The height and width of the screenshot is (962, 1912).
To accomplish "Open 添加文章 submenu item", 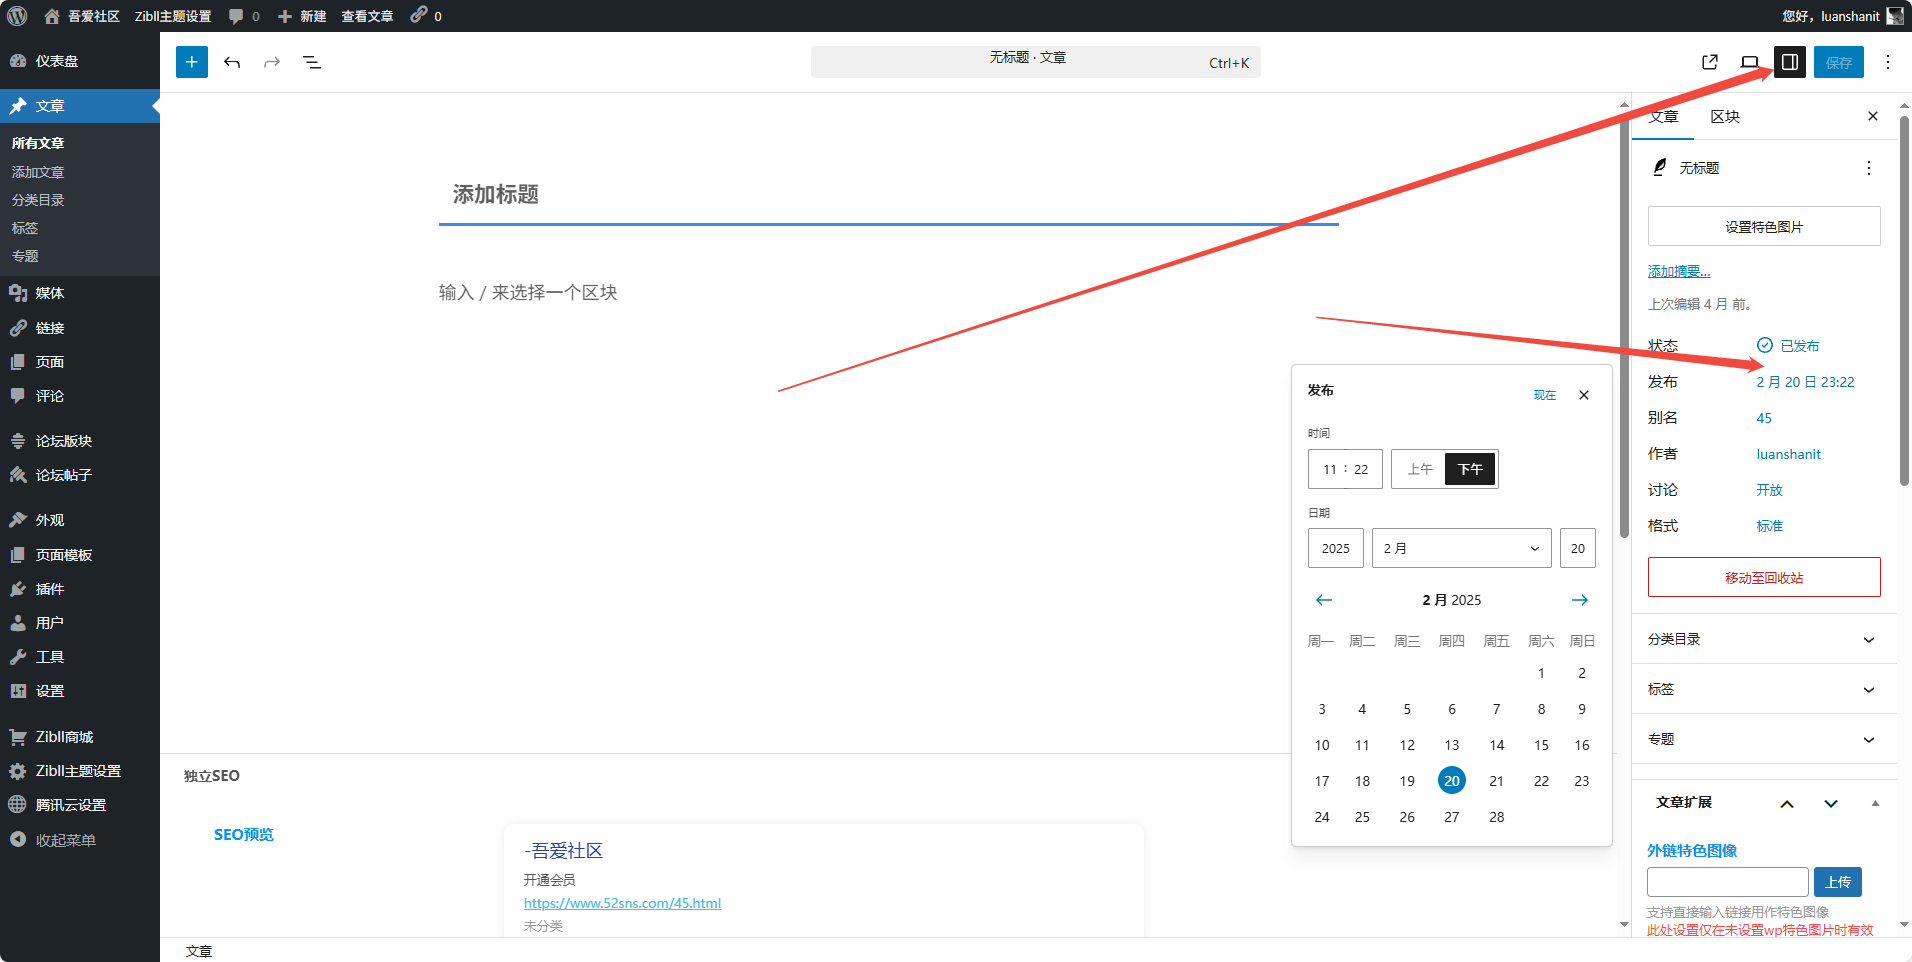I will [x=38, y=172].
